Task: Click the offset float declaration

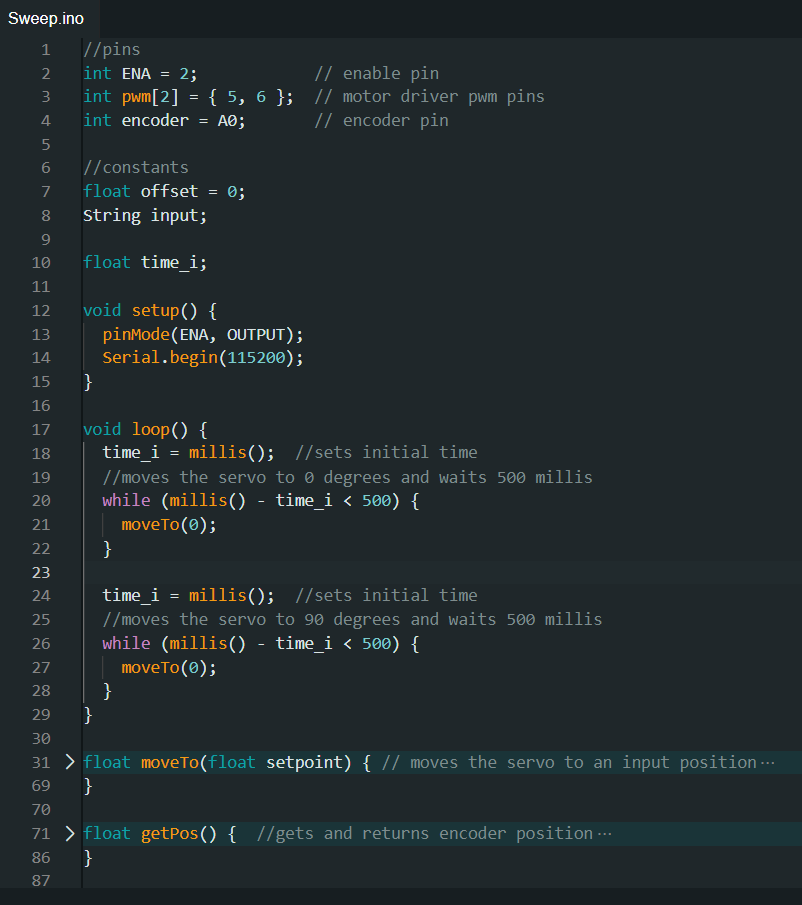Action: click(x=168, y=190)
